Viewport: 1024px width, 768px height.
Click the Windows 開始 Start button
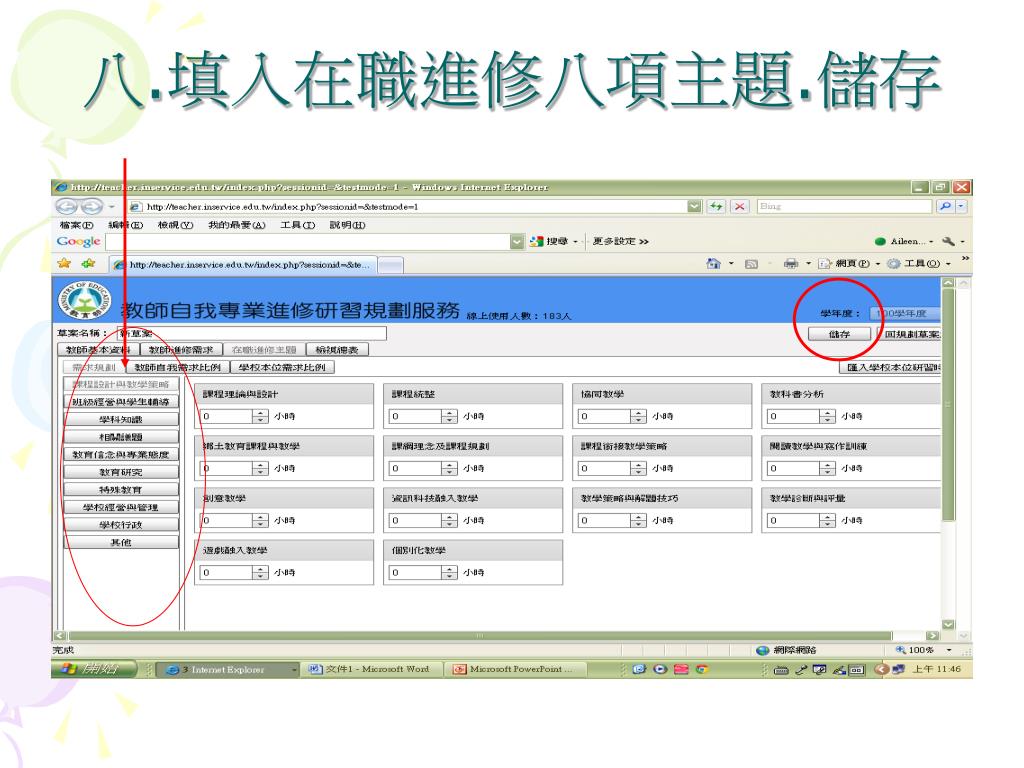point(95,669)
